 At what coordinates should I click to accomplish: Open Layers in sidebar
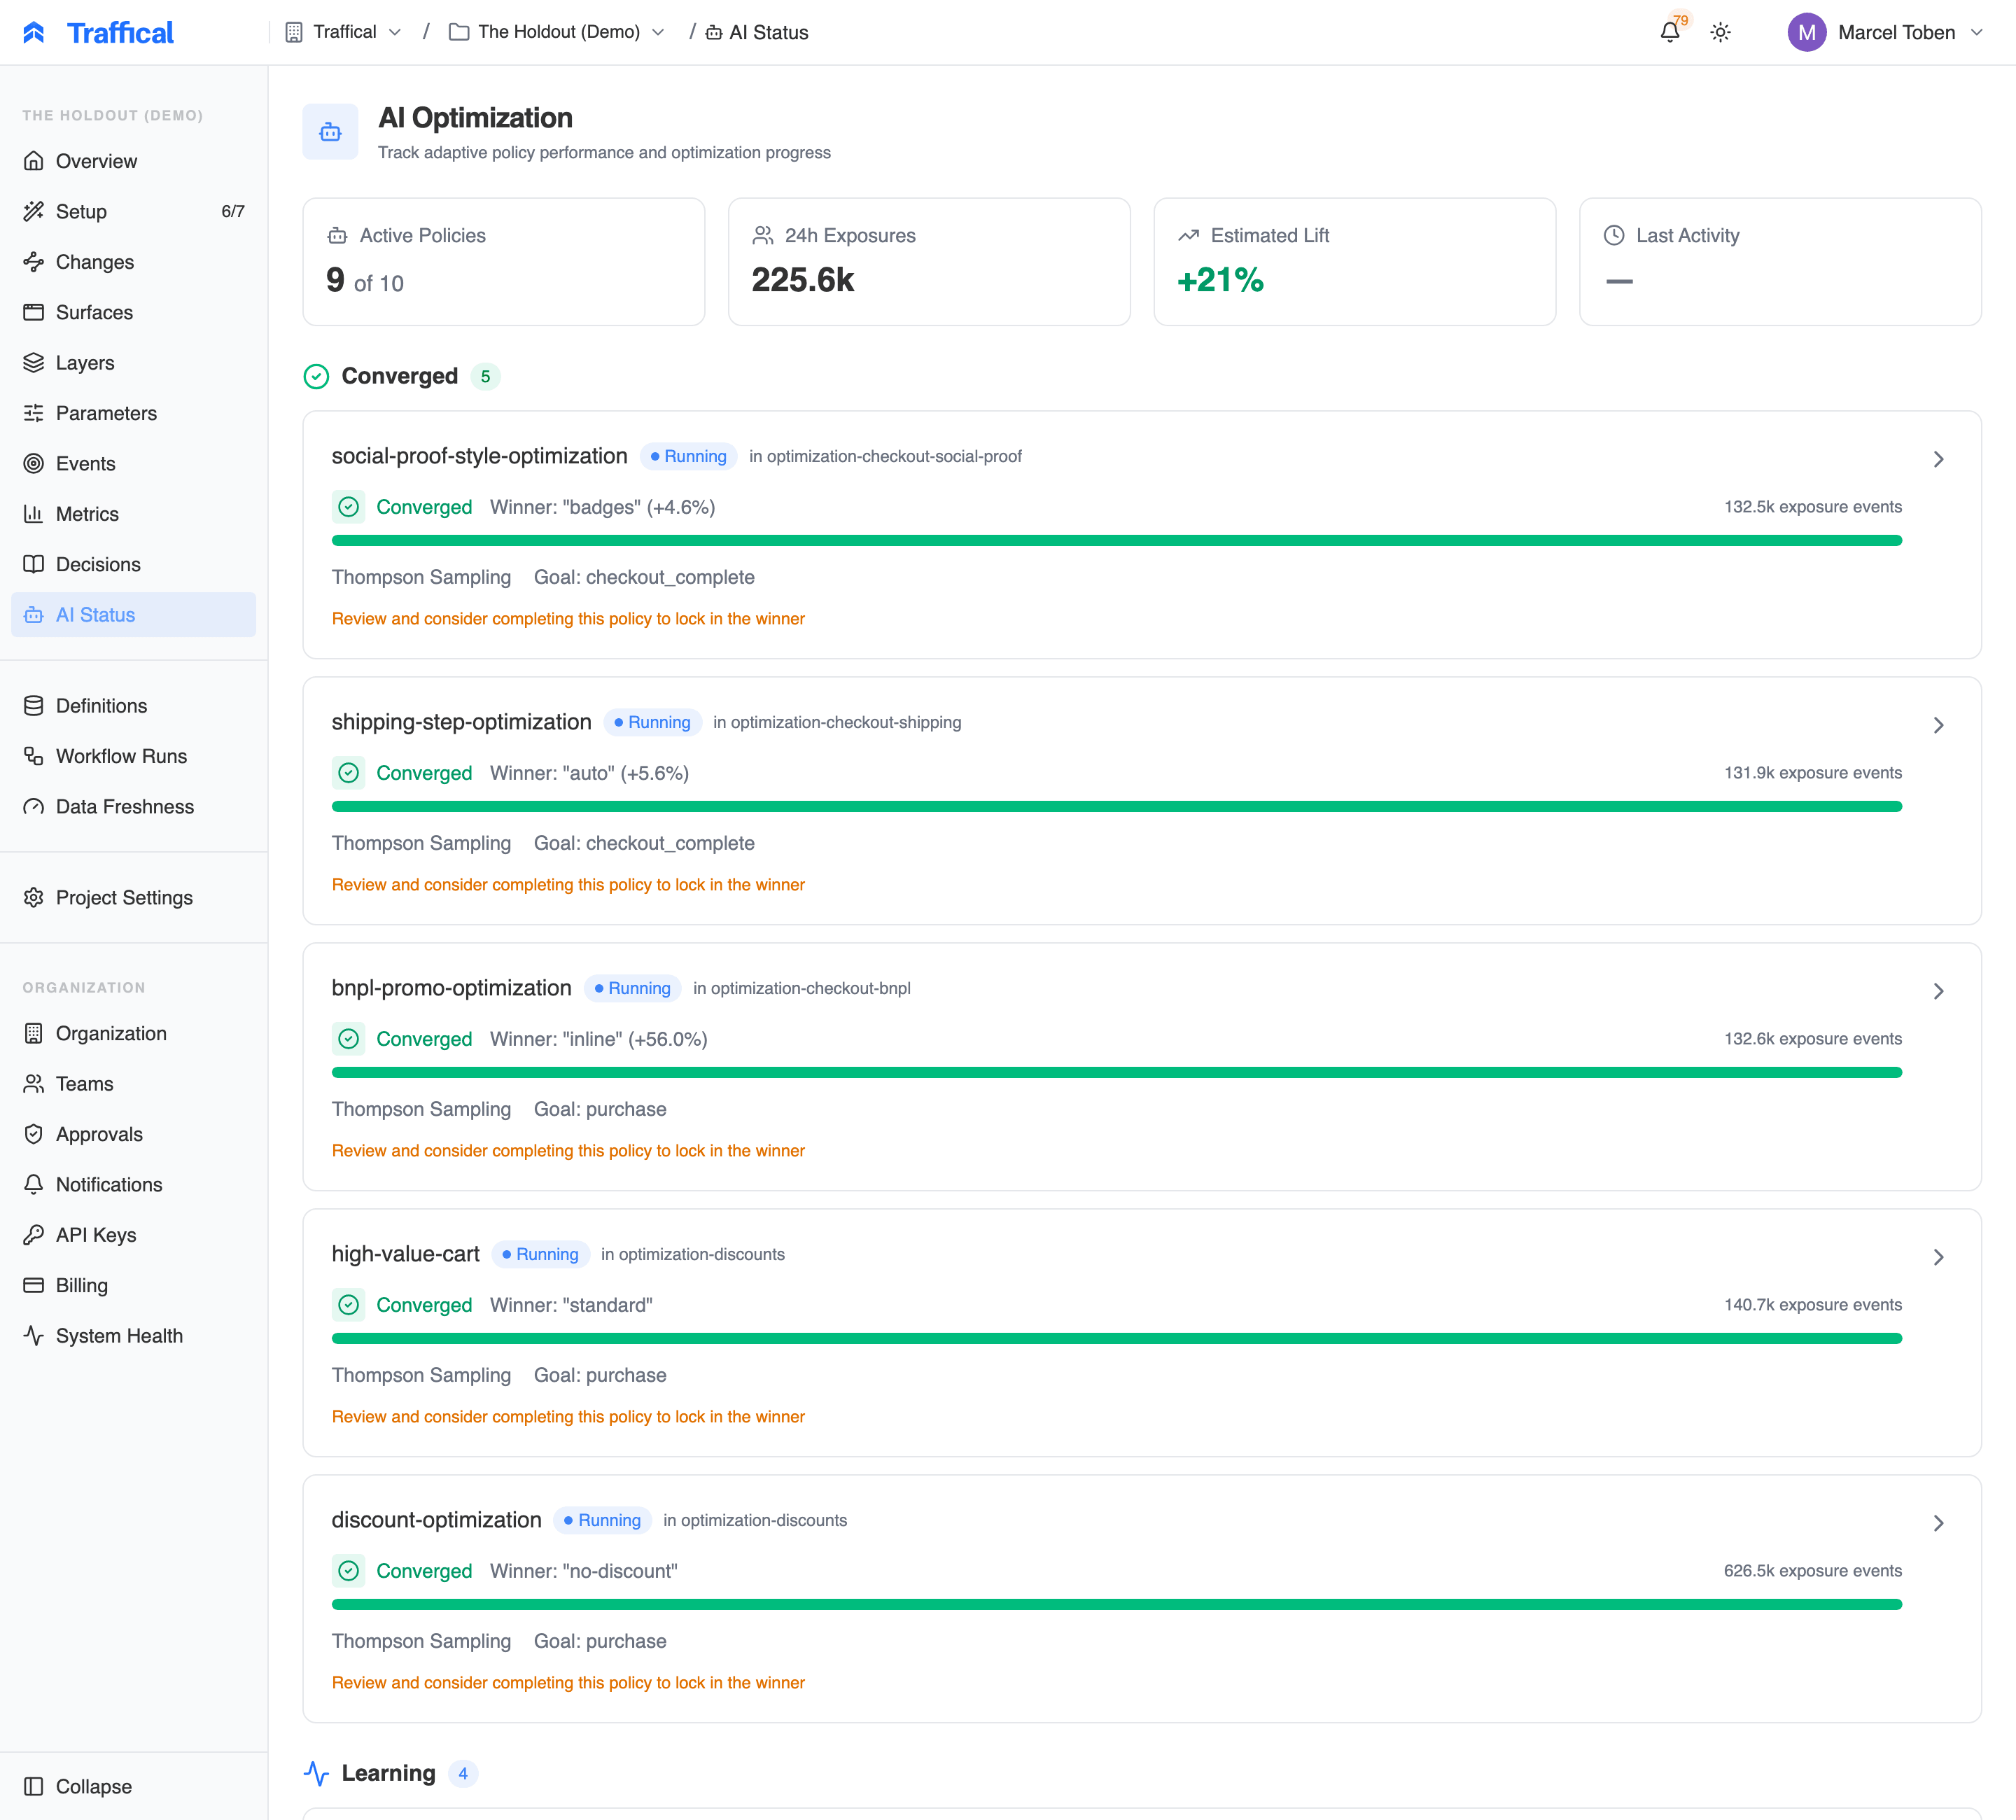[133, 362]
